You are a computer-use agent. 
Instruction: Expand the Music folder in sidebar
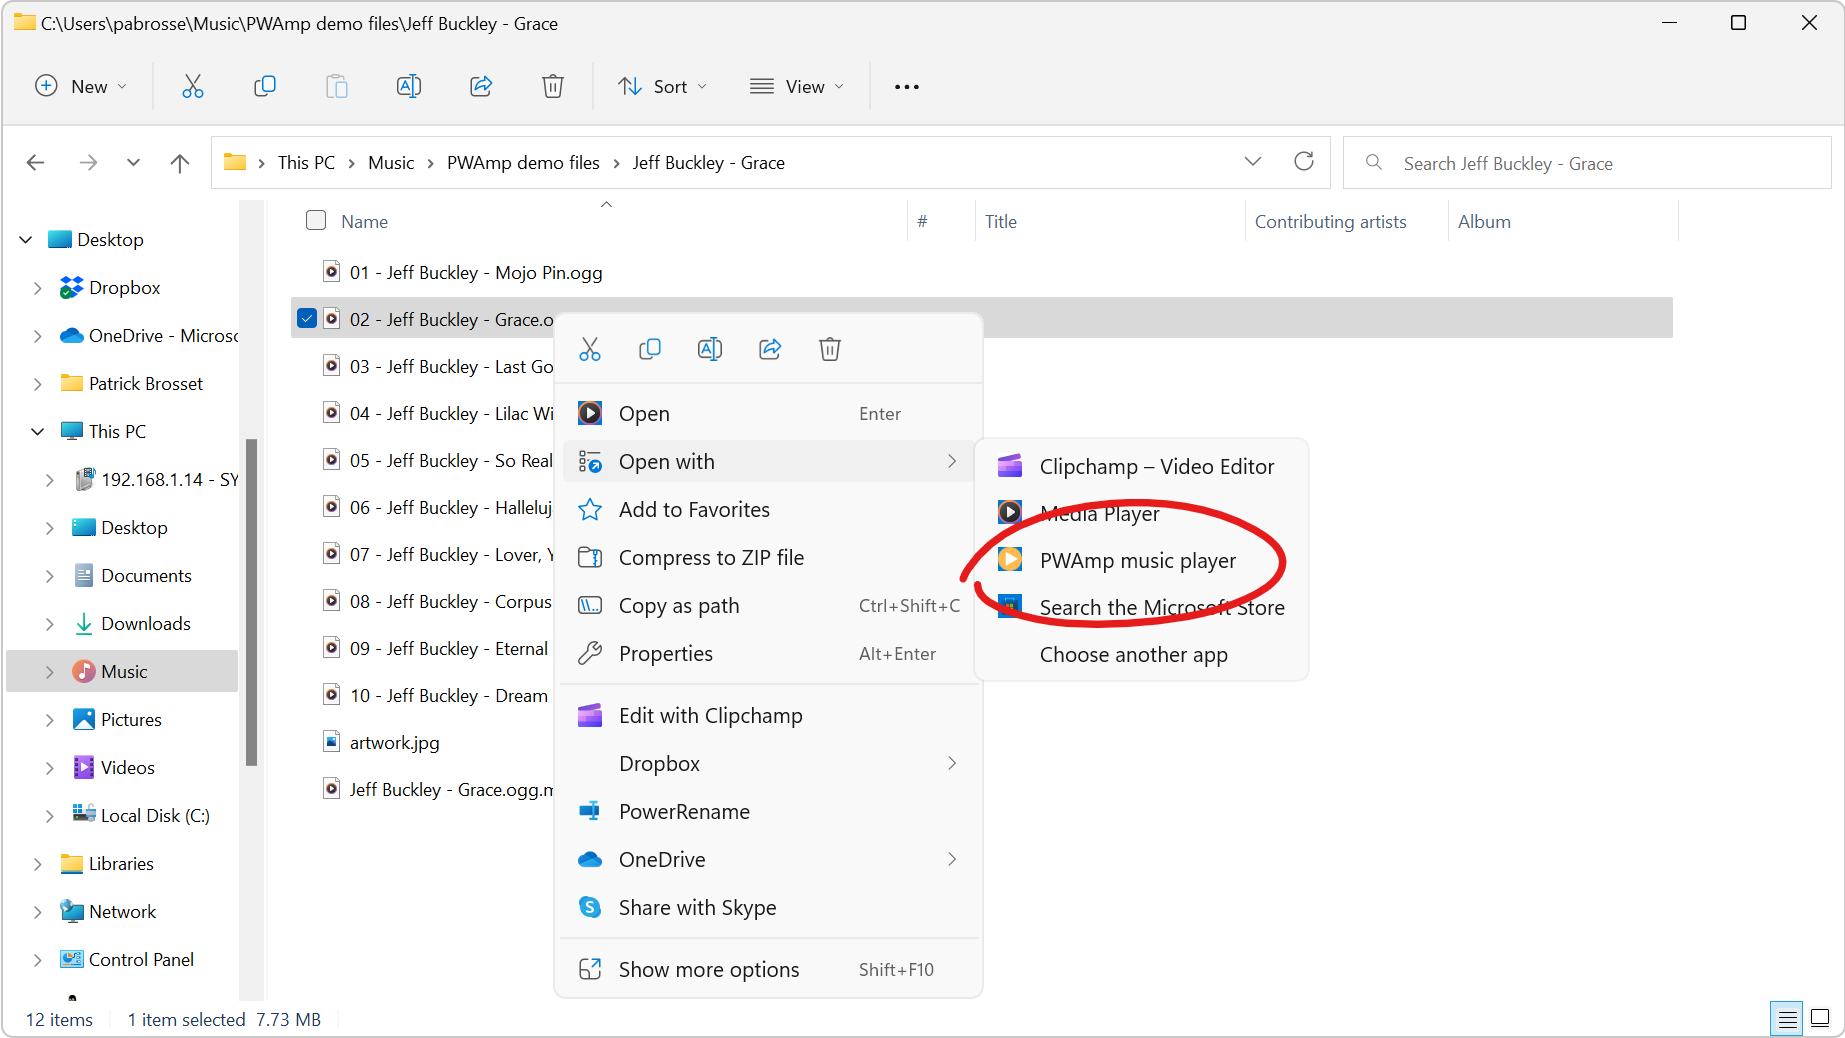point(49,672)
